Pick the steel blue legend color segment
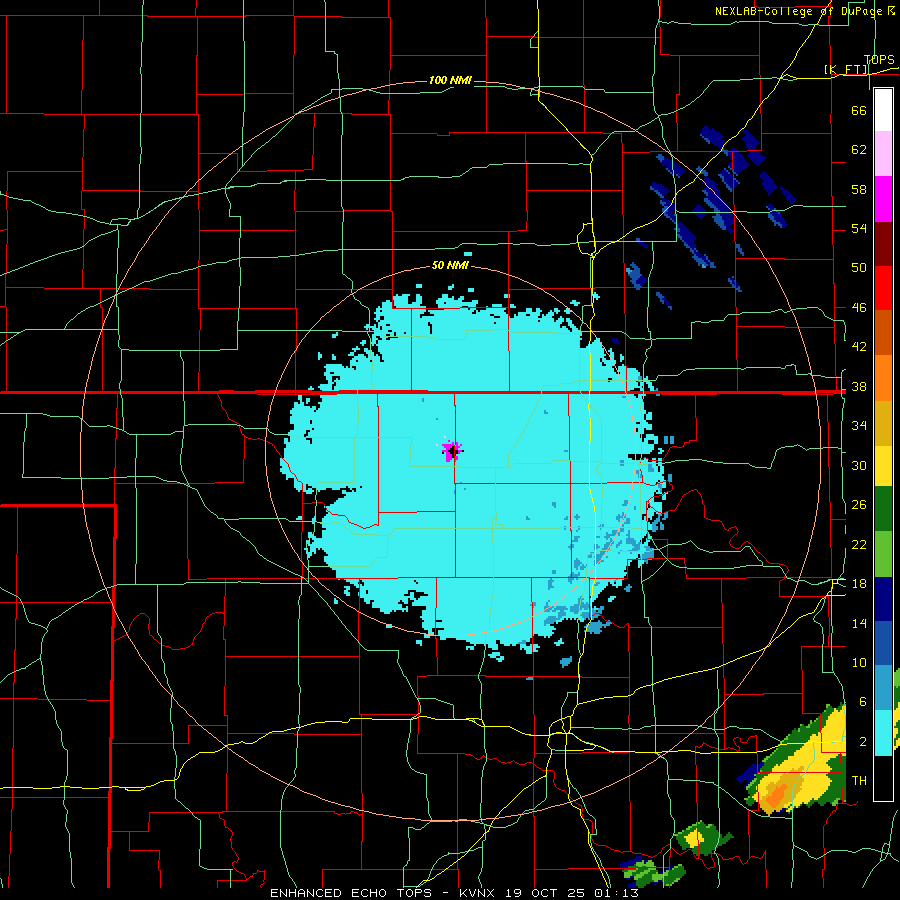 (x=883, y=687)
